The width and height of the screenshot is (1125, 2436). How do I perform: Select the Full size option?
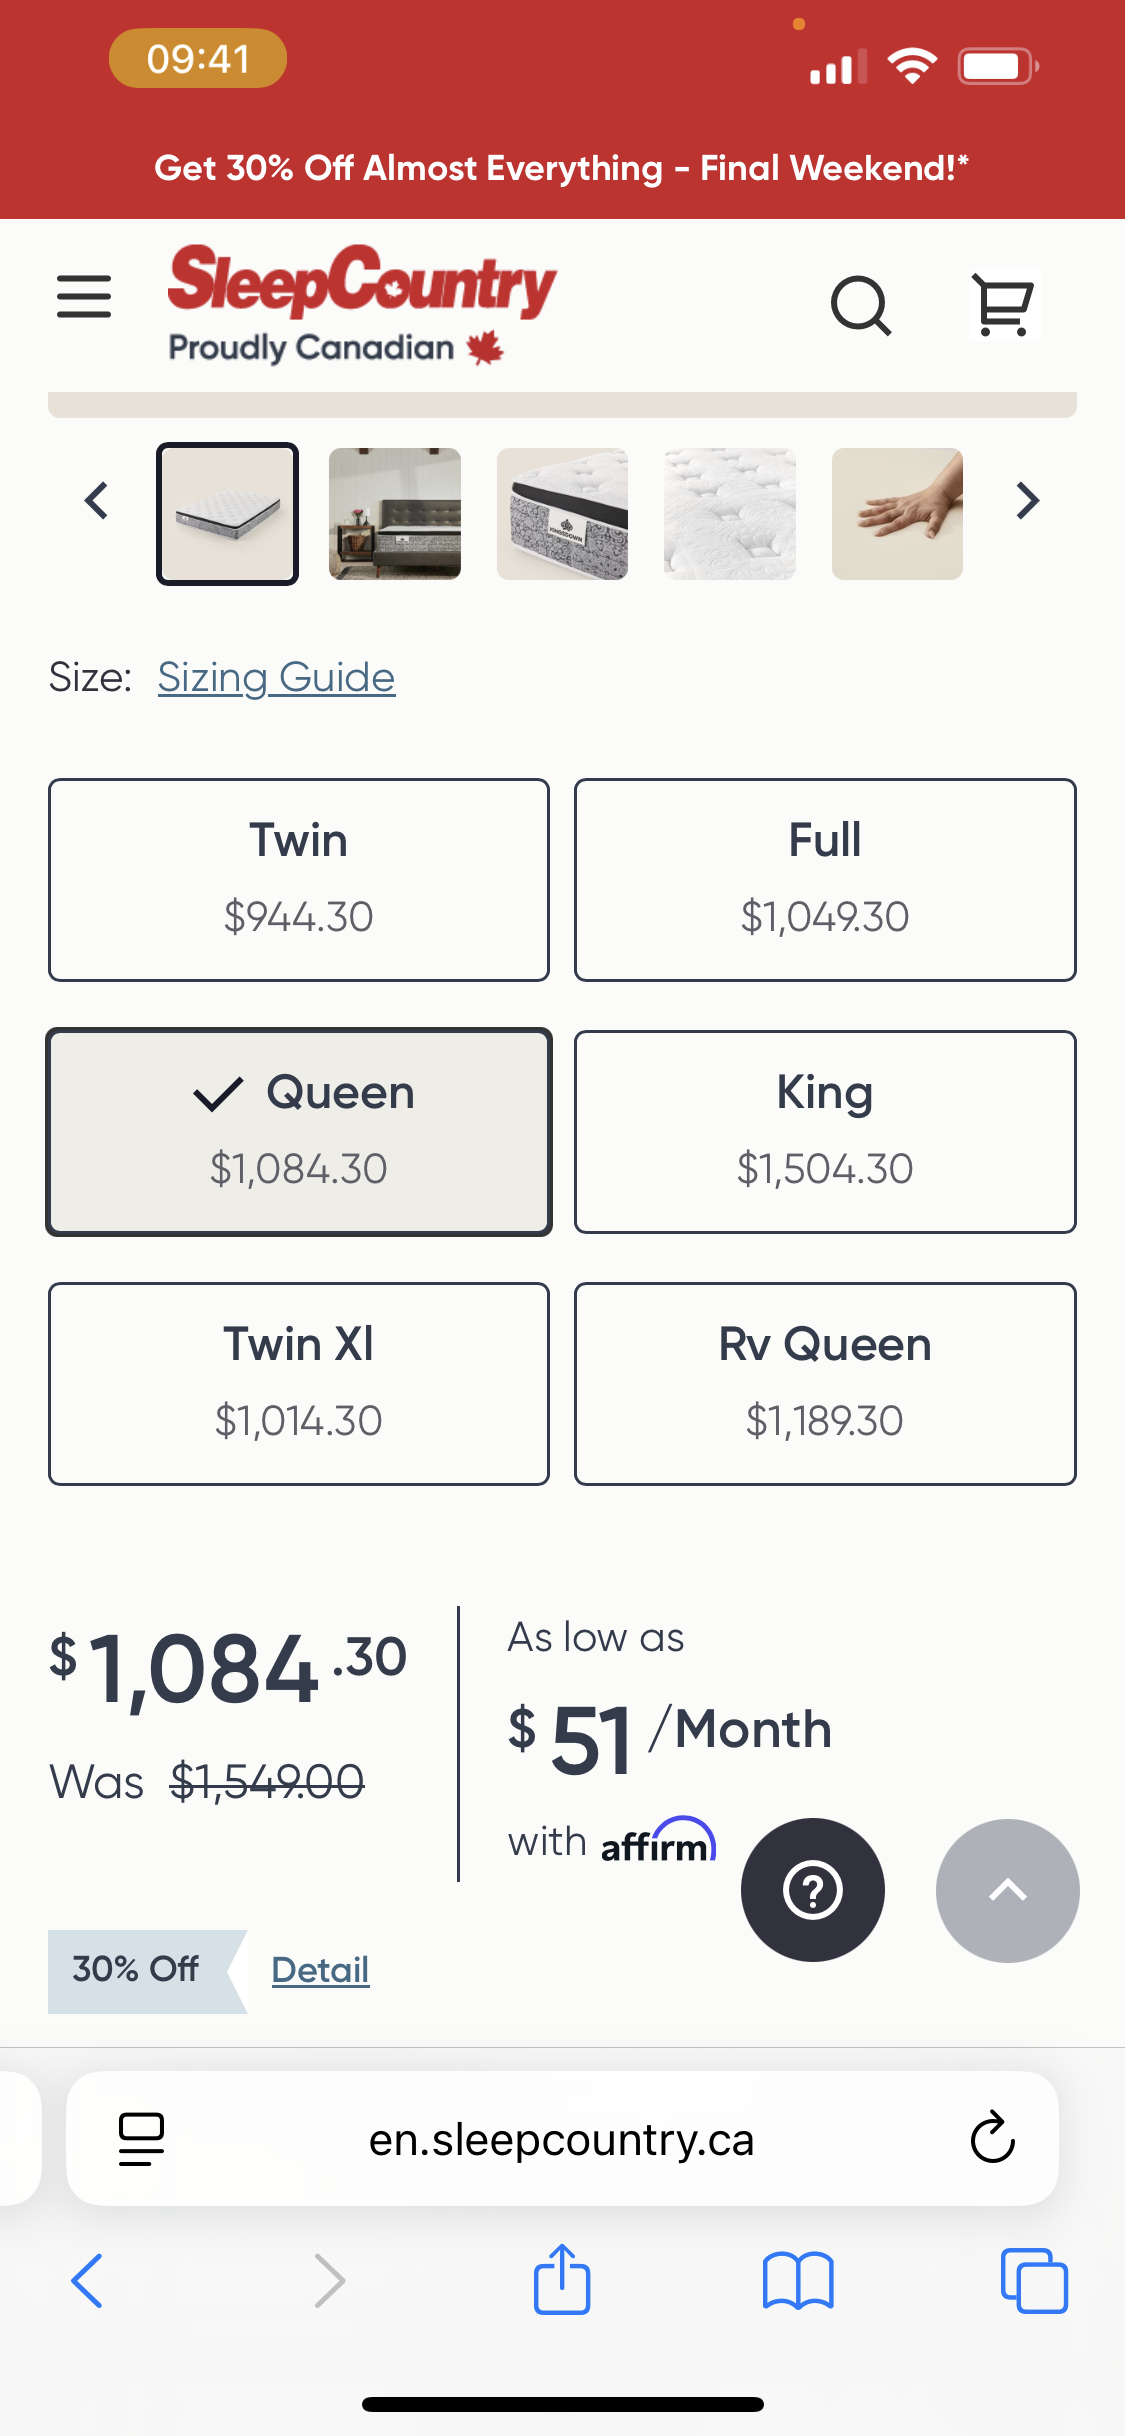[825, 879]
